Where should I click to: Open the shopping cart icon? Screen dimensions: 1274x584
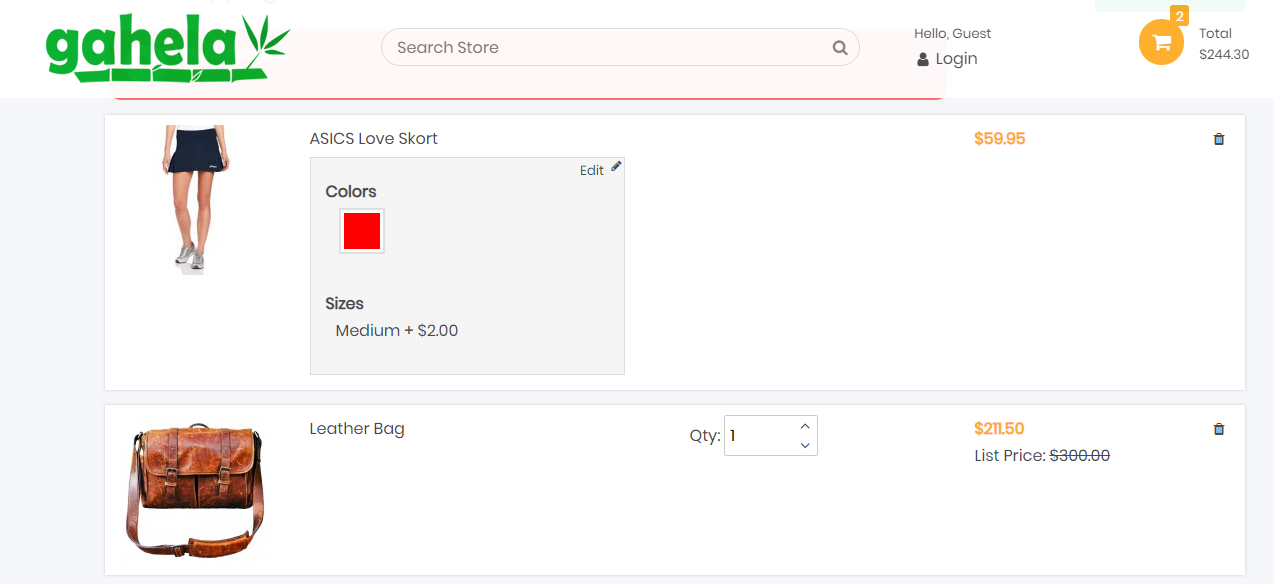tap(1161, 42)
